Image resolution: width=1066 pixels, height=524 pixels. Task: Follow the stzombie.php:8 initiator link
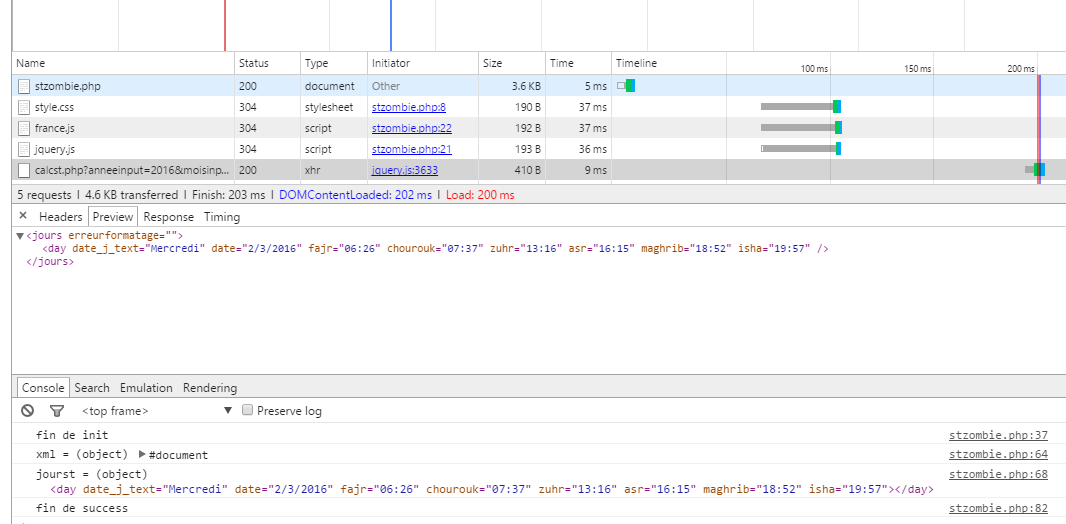[409, 107]
